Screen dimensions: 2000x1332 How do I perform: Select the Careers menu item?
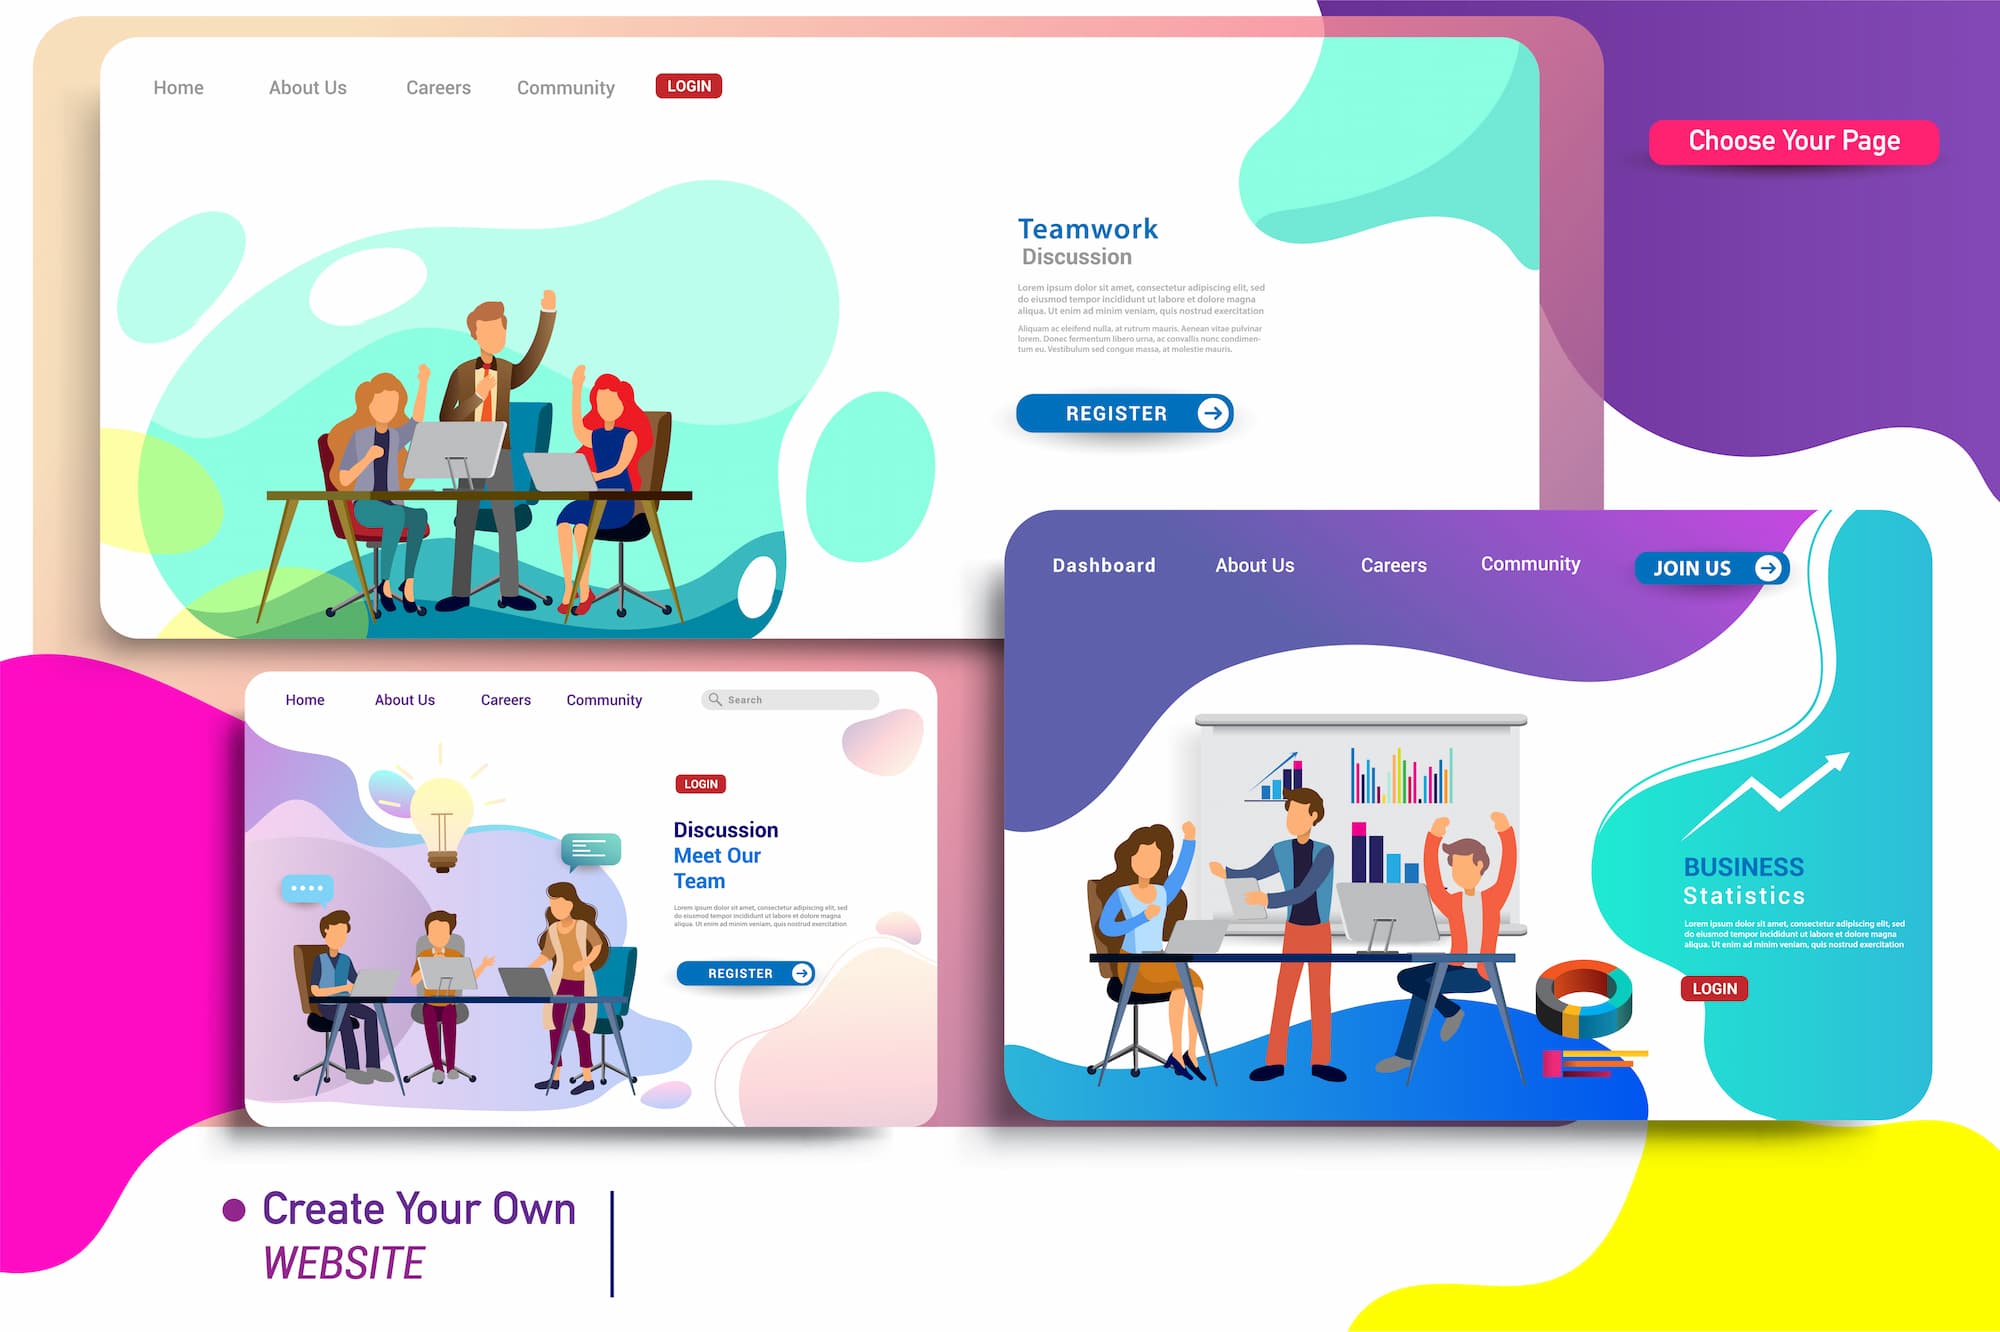click(x=437, y=86)
